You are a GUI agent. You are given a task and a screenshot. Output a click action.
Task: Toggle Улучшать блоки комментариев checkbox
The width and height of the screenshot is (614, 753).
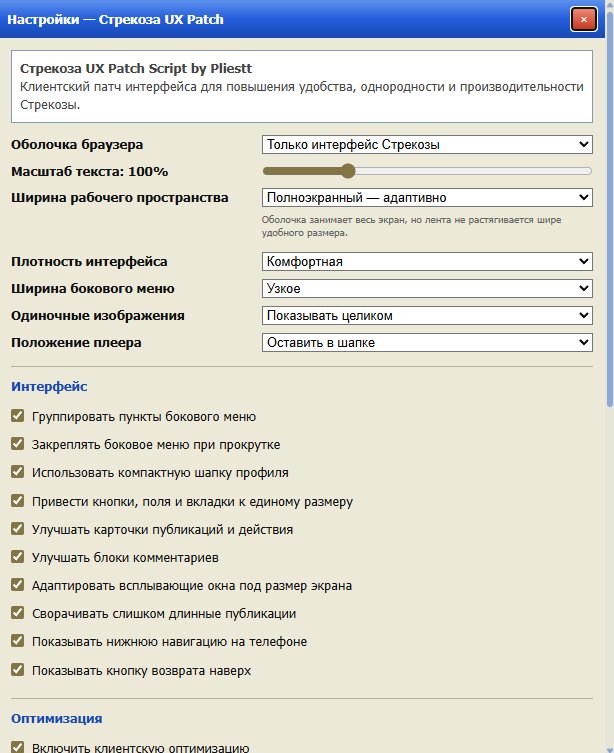click(x=18, y=557)
